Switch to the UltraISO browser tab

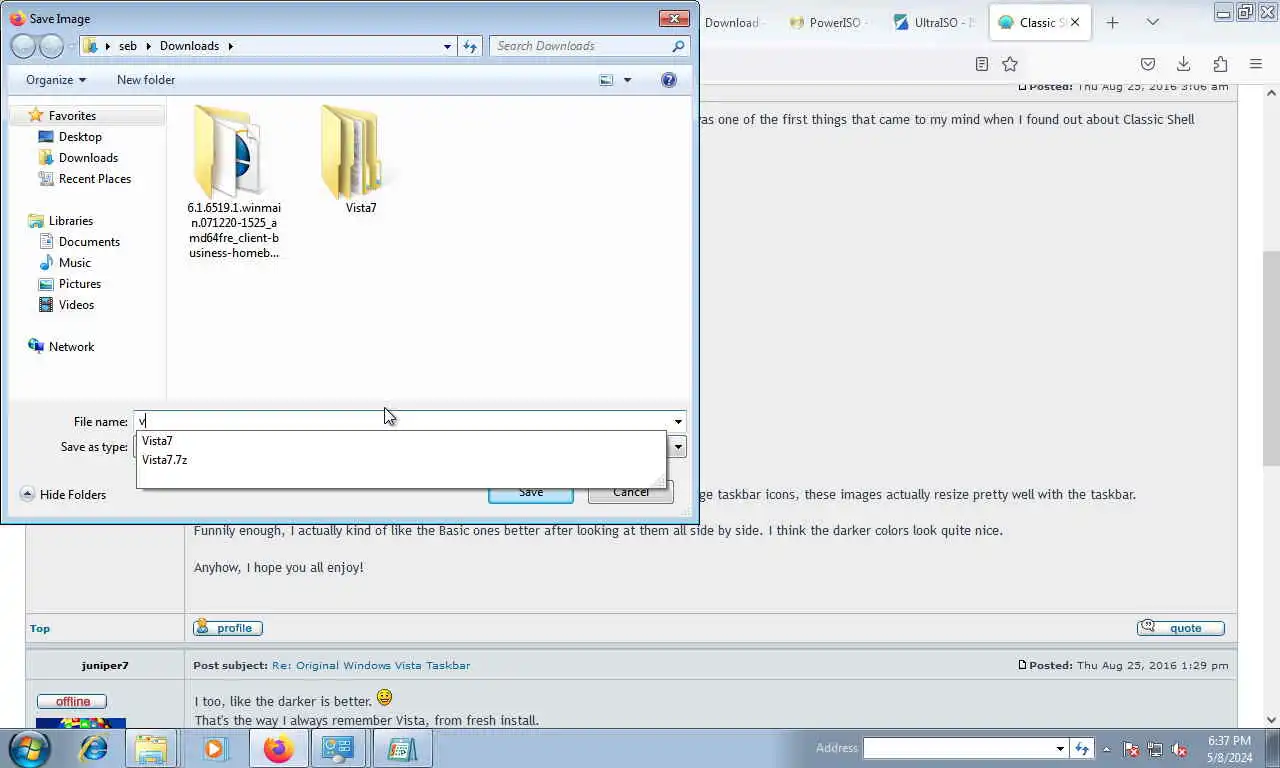[x=934, y=23]
